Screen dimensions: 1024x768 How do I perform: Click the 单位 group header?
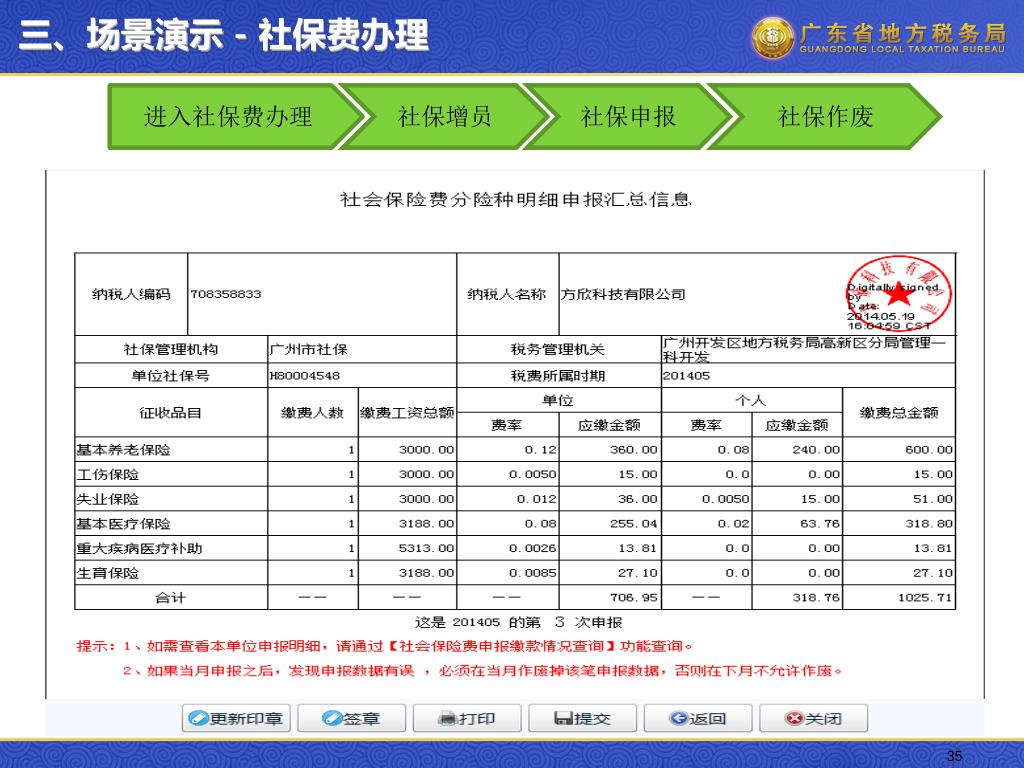point(558,400)
